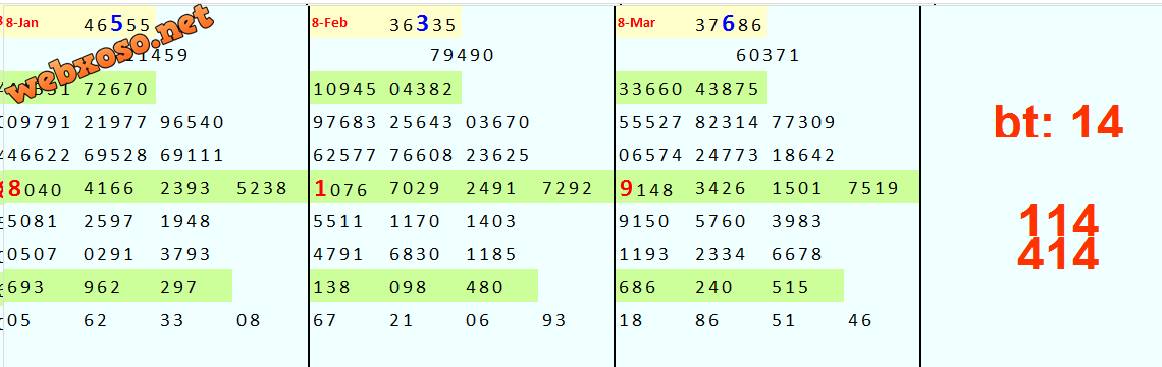Select the highlighted value 4166
The width and height of the screenshot is (1162, 367).
click(110, 189)
